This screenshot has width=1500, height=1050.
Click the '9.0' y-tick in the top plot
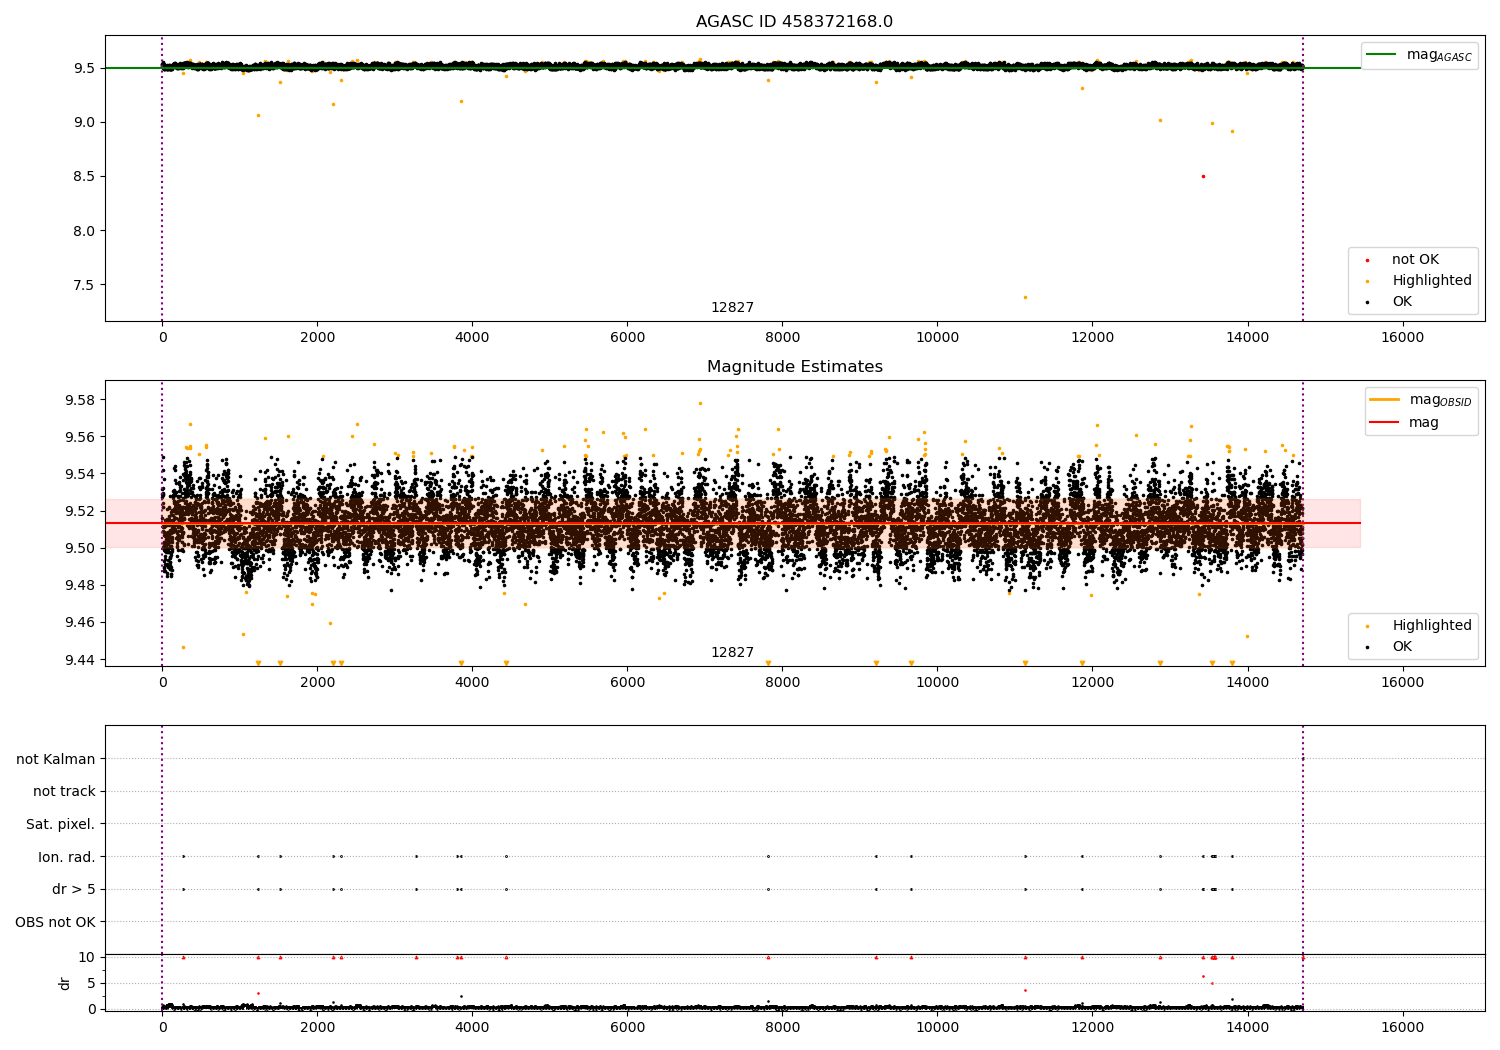tap(84, 122)
